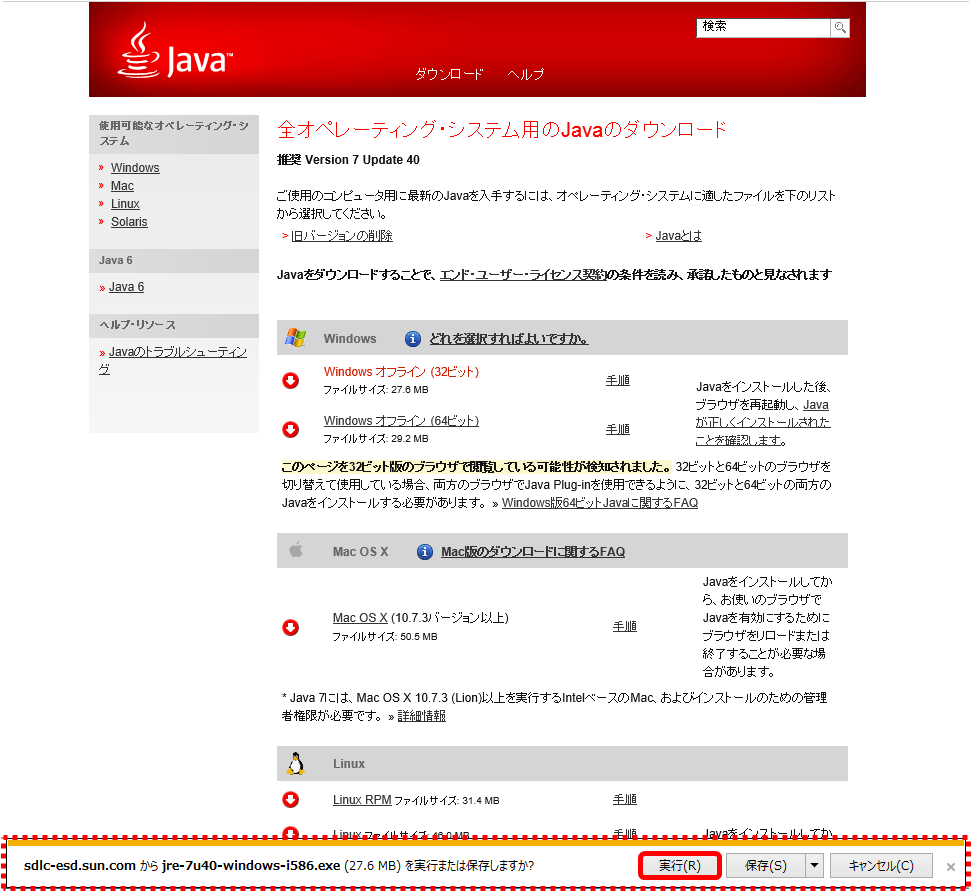Click the 実行(R) button
The width and height of the screenshot is (972, 892).
click(x=679, y=865)
